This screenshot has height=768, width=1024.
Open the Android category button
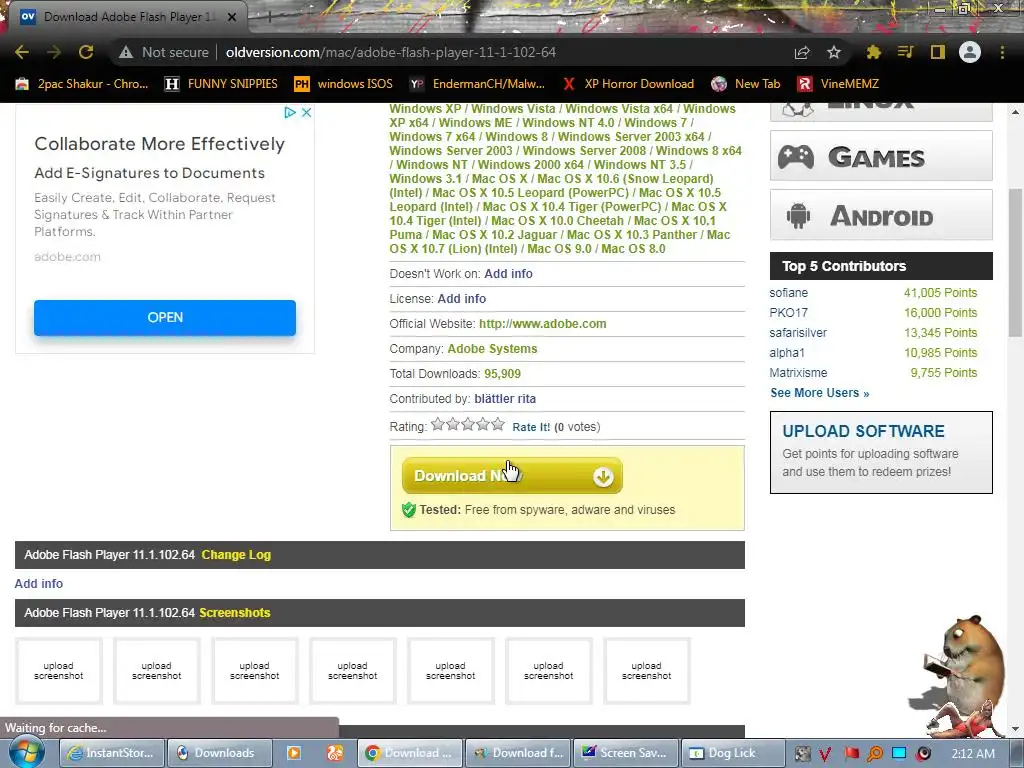pyautogui.click(x=881, y=215)
